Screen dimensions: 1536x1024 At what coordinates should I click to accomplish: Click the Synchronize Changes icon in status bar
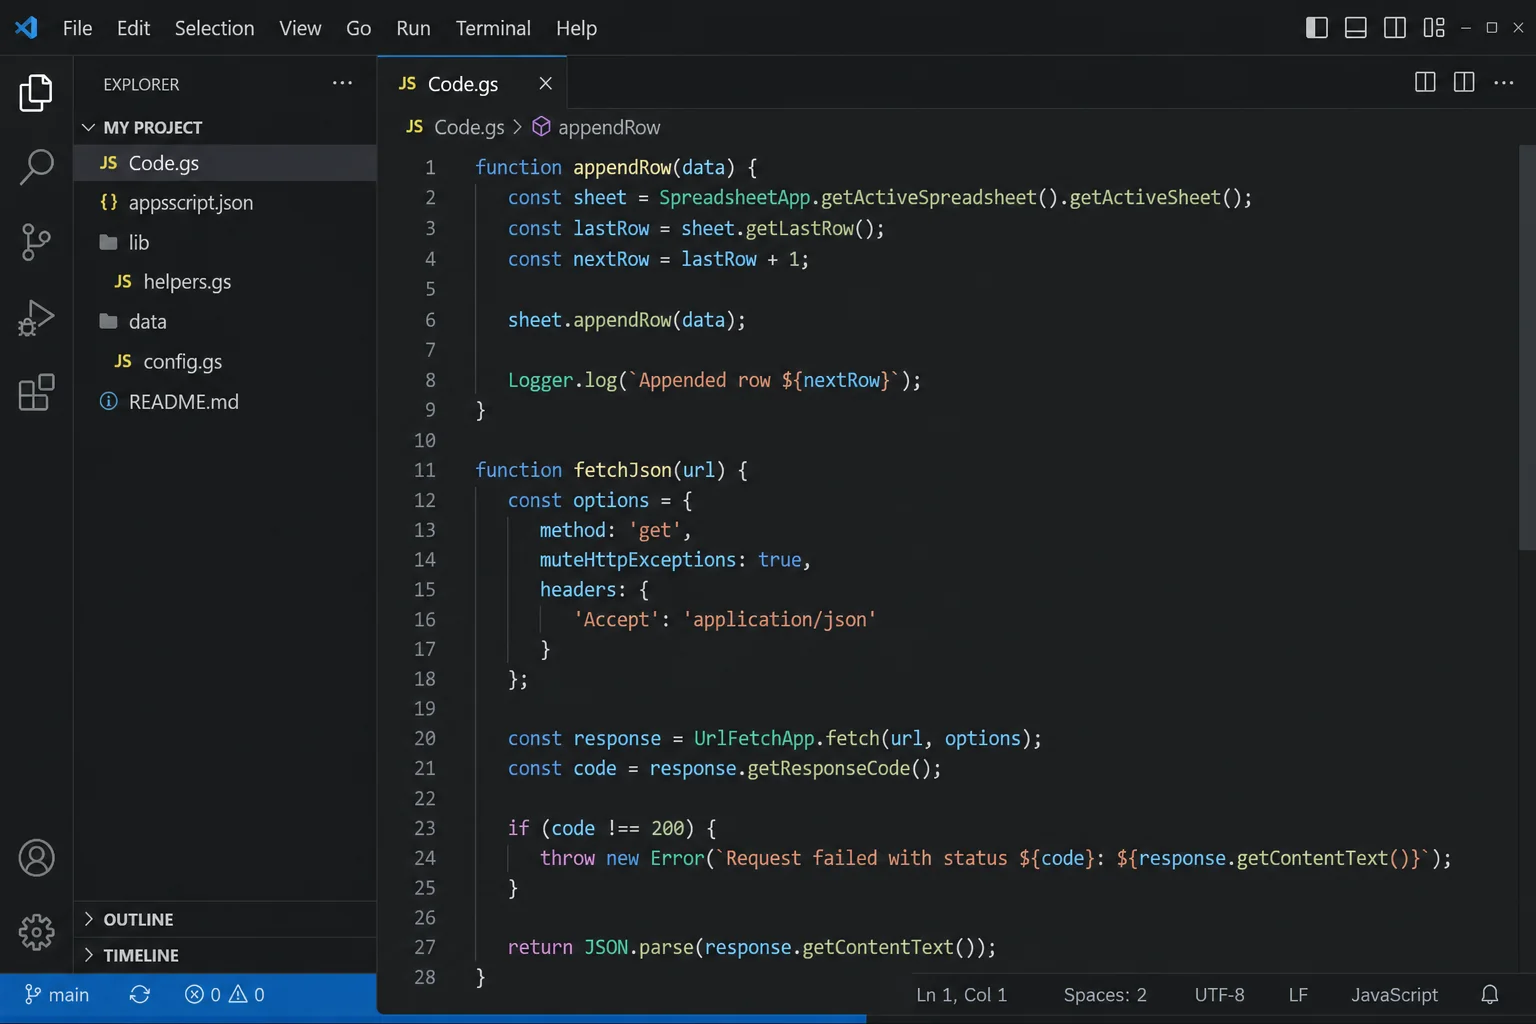[140, 995]
